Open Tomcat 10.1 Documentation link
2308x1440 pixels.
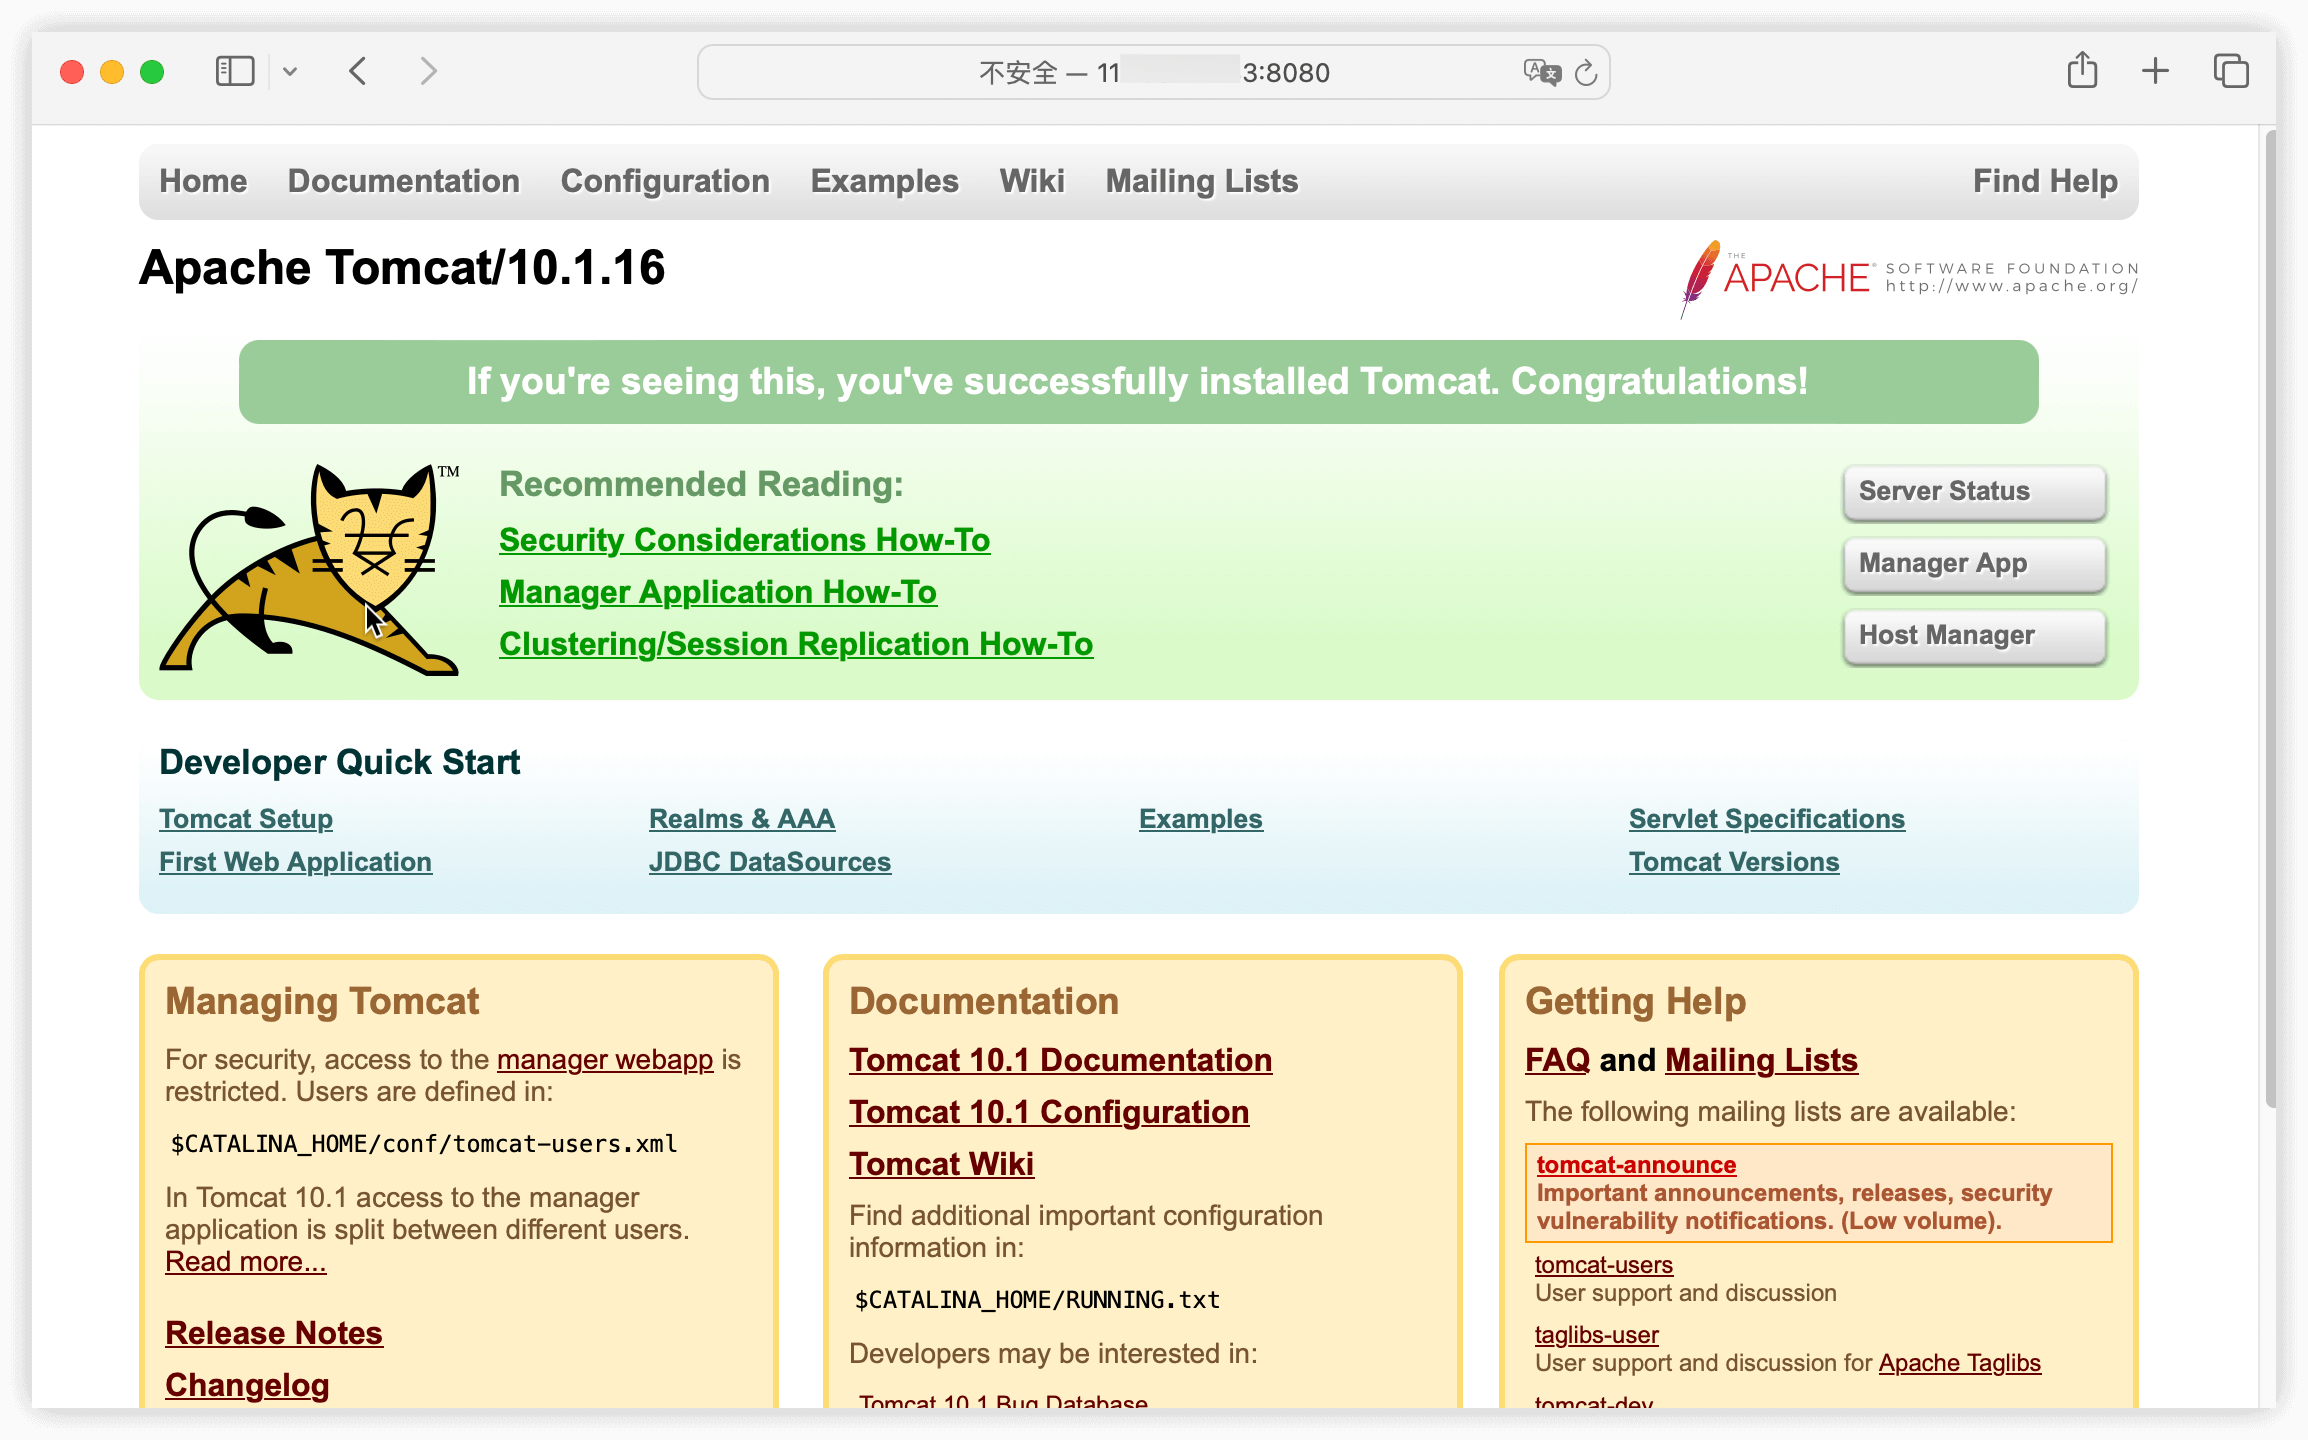[1061, 1060]
